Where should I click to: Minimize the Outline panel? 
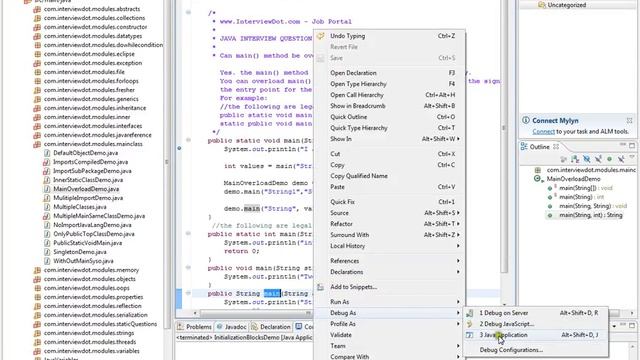[x=622, y=145]
